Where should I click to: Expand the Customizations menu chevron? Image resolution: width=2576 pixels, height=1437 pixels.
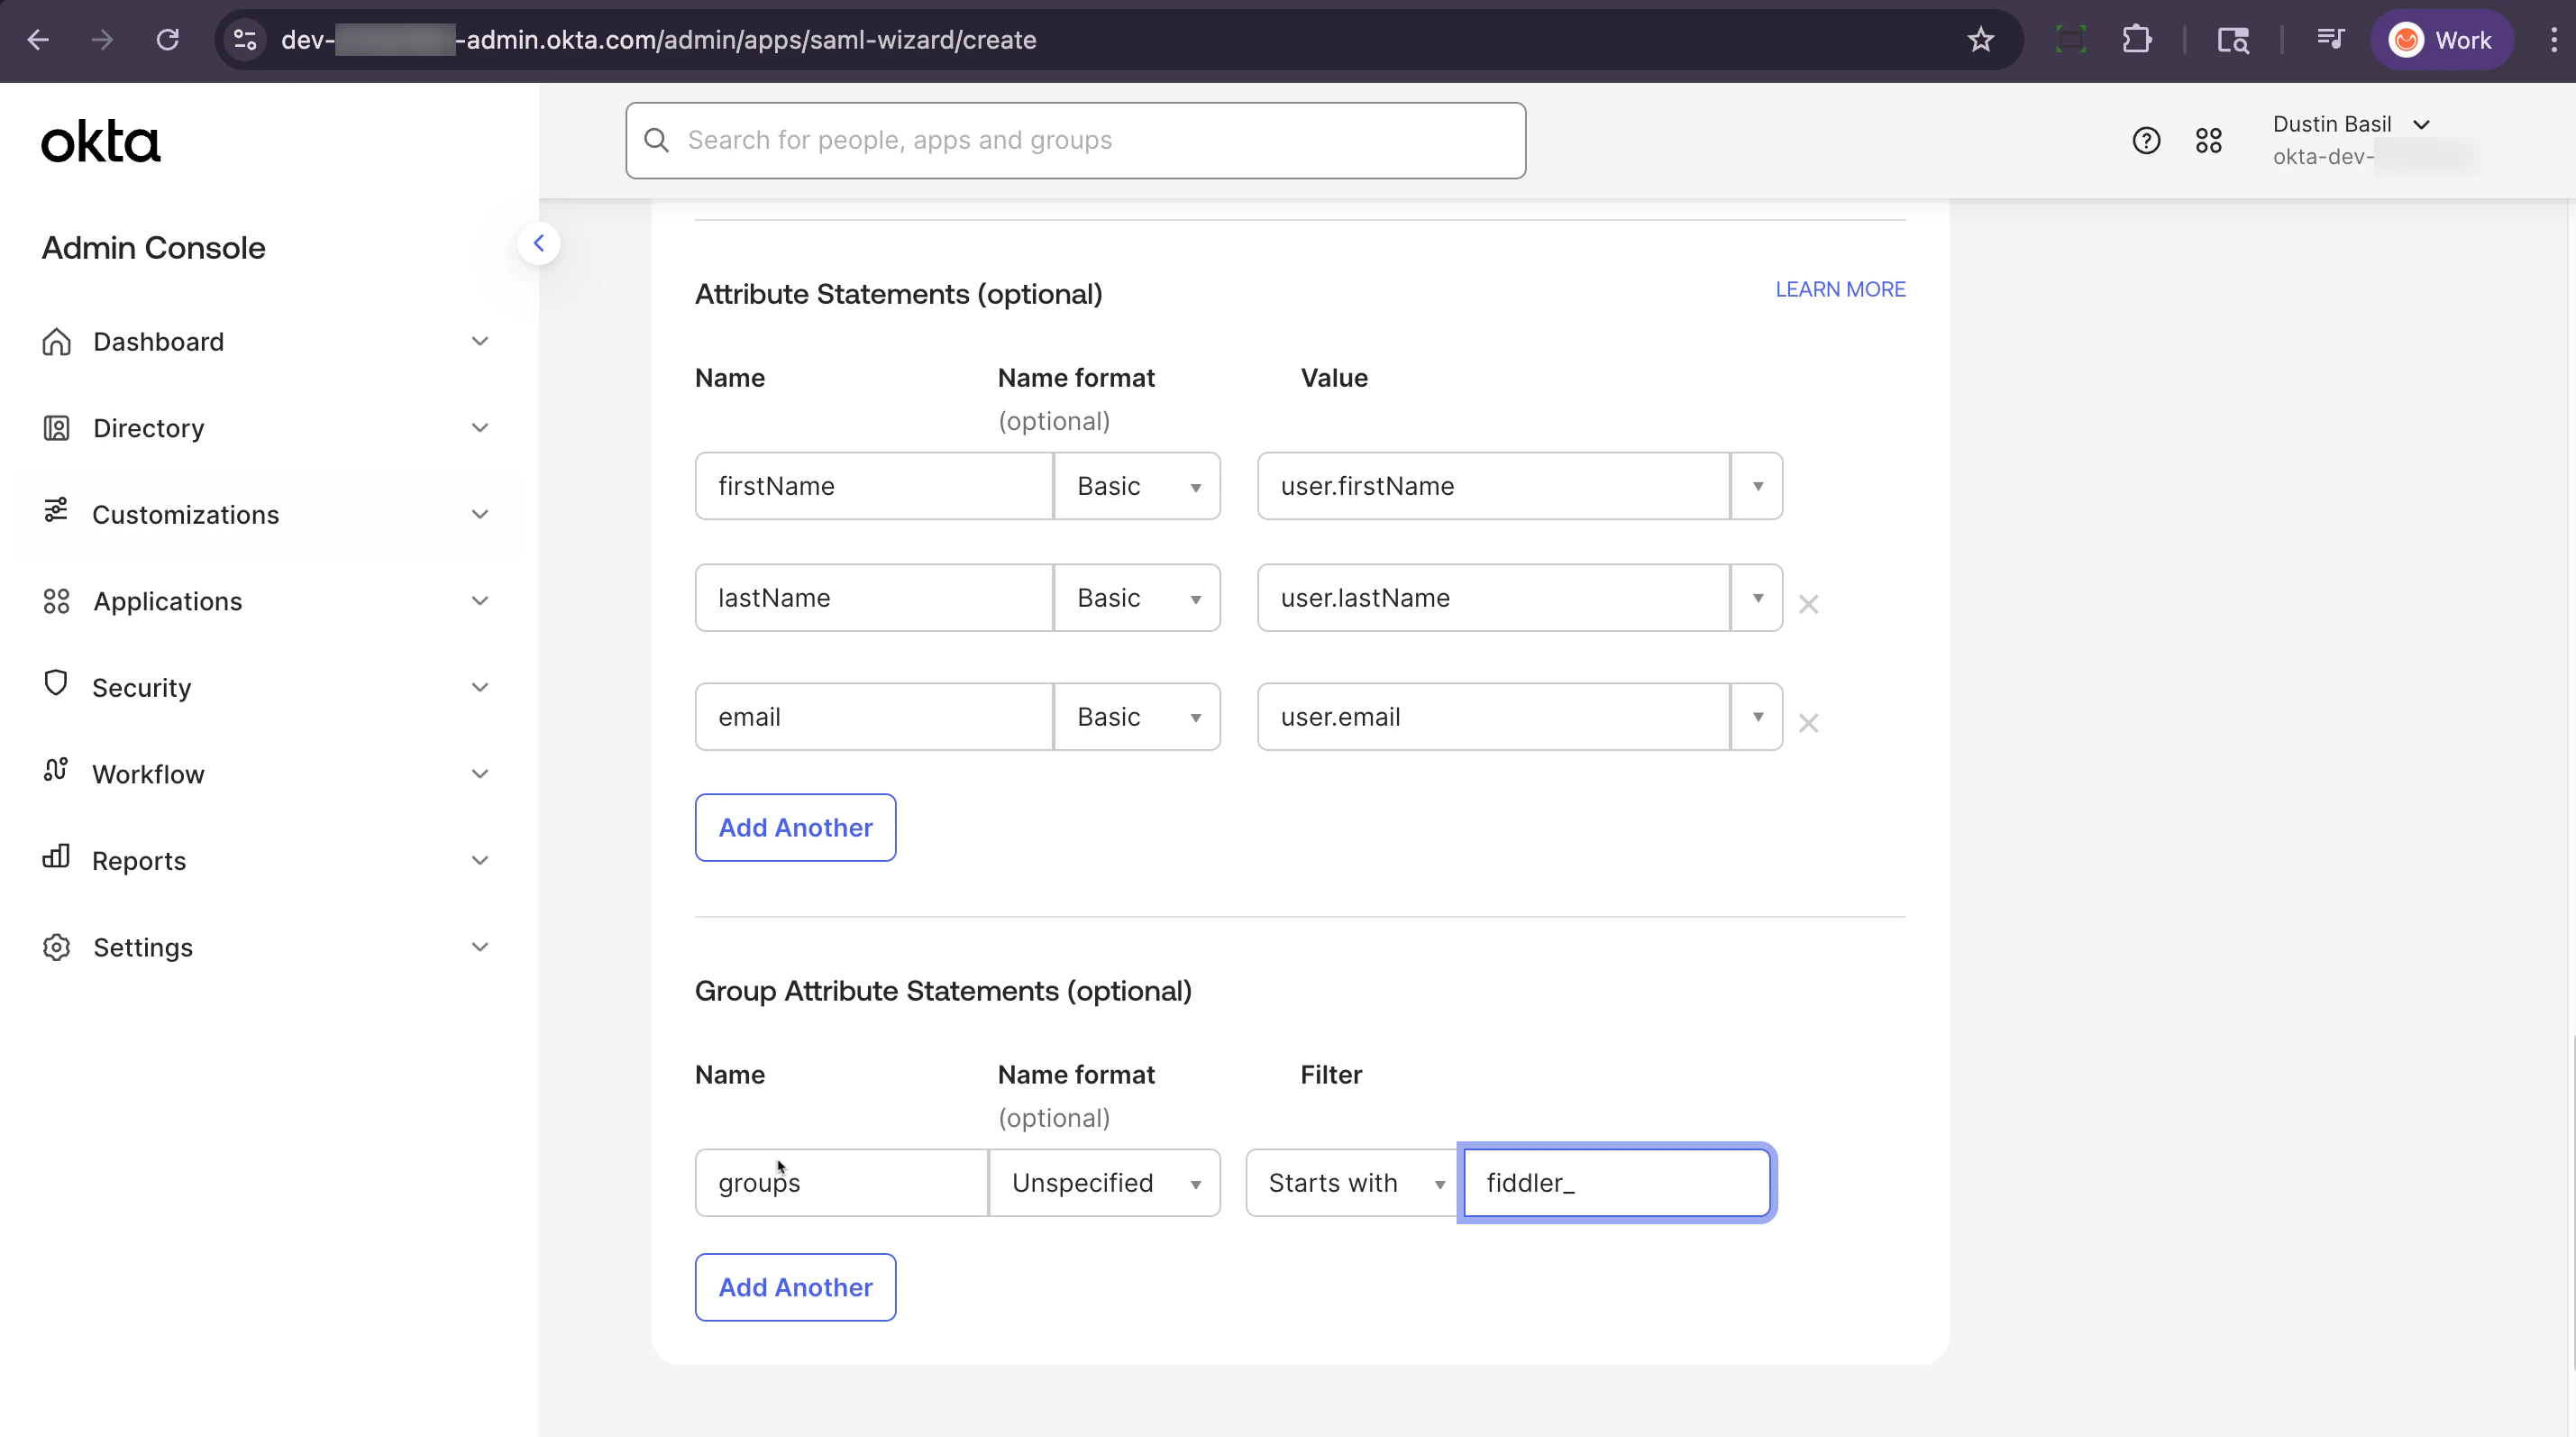(x=480, y=514)
